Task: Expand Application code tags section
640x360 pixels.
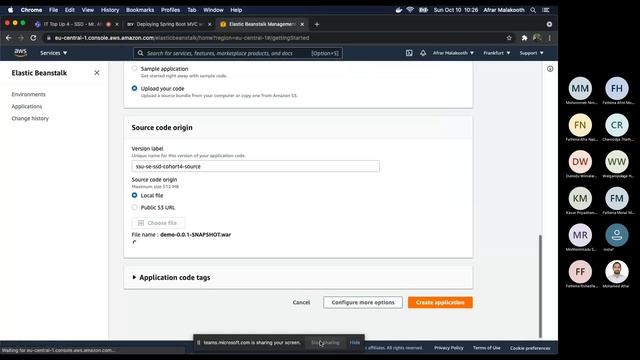Action: point(171,278)
